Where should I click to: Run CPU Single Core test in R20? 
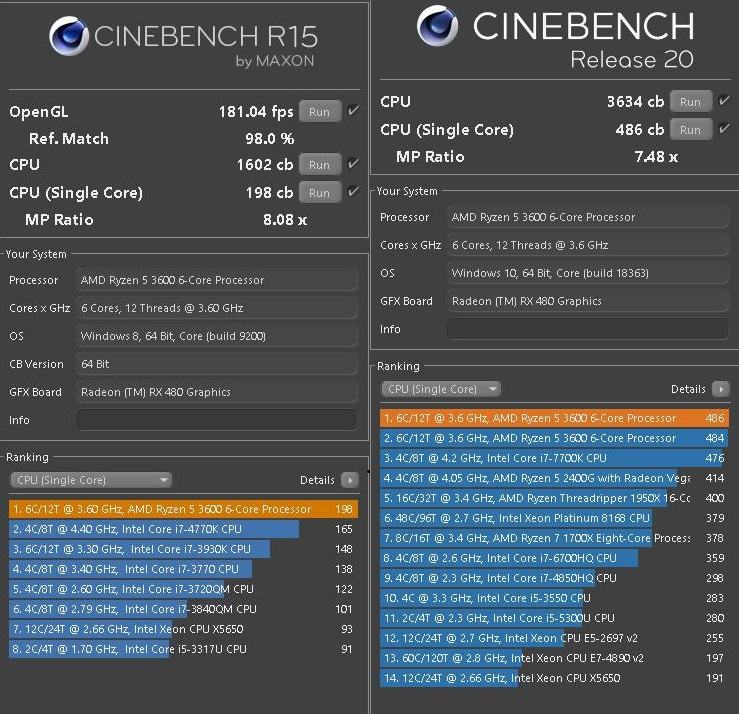click(690, 129)
